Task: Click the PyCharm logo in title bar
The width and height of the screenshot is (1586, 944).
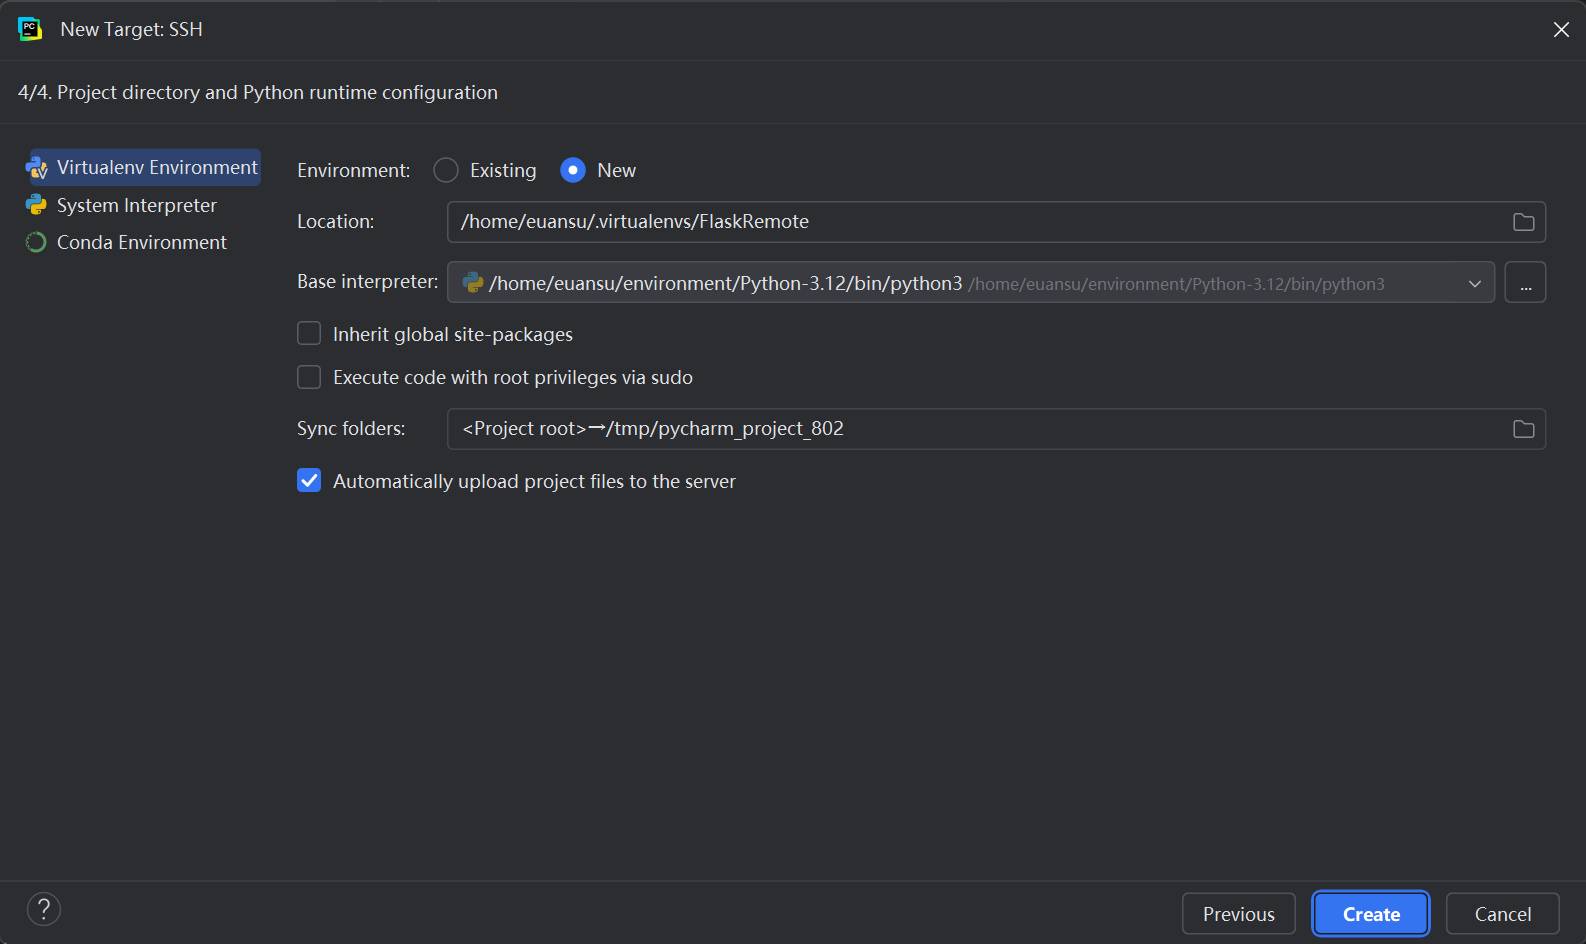Action: click(30, 29)
